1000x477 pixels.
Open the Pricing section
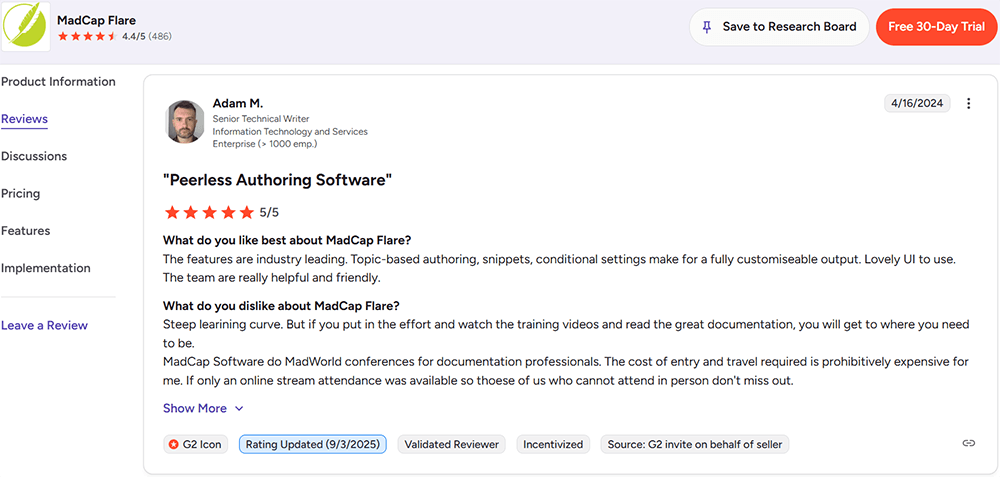point(20,193)
